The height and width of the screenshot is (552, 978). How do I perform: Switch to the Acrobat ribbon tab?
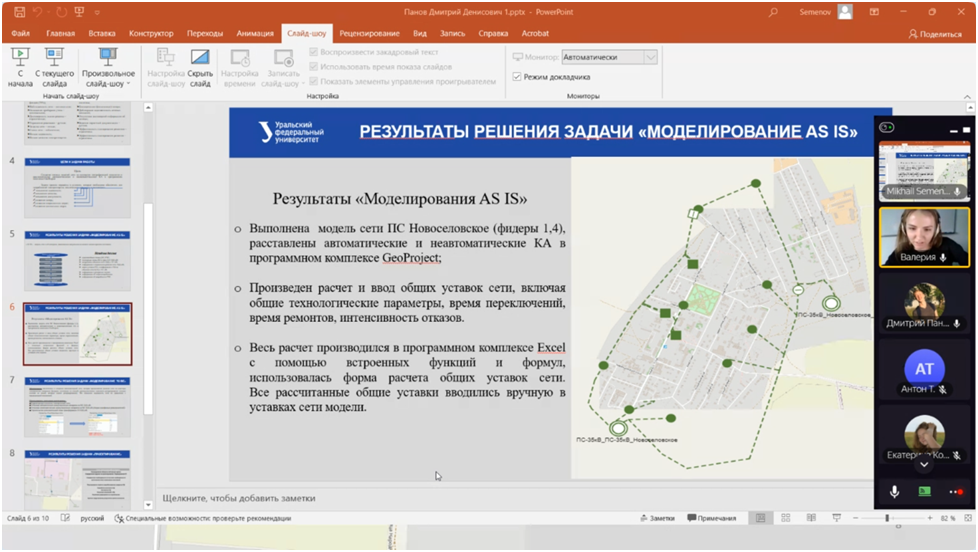click(x=535, y=33)
